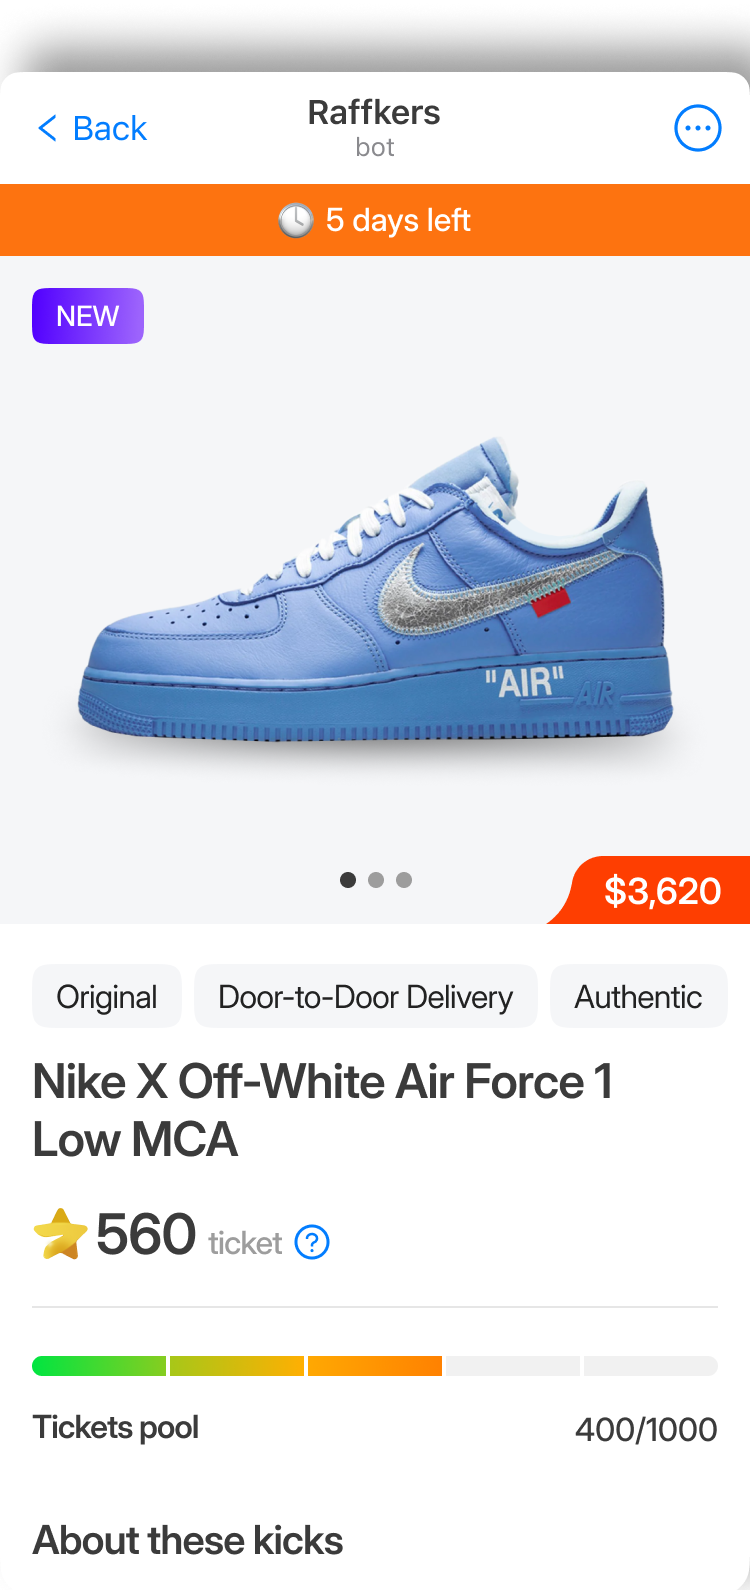
Task: Select the first carousel dot indicator
Action: [348, 880]
